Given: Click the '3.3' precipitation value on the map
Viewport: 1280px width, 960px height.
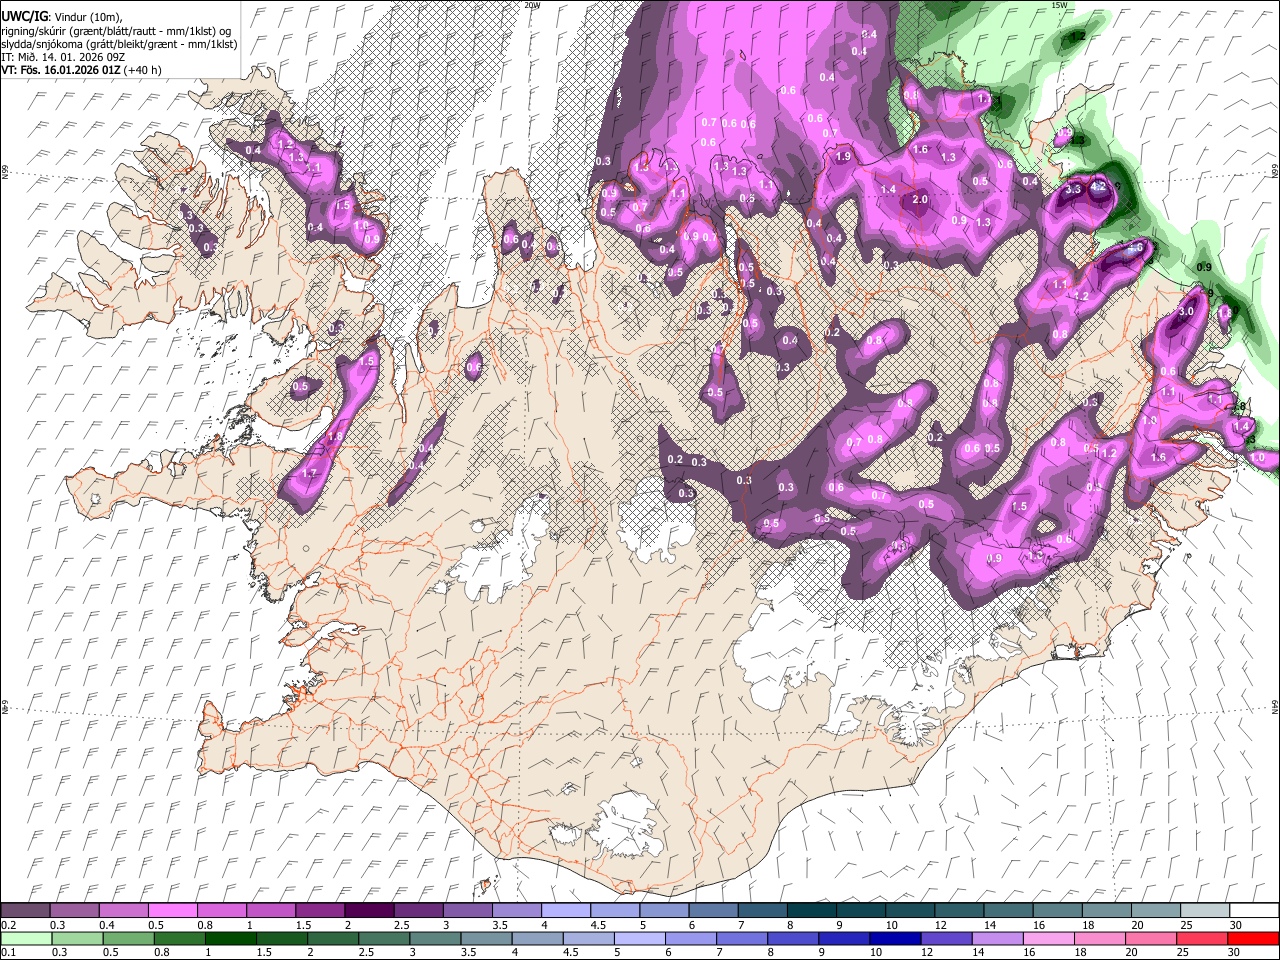Looking at the screenshot, I should click(x=1074, y=189).
